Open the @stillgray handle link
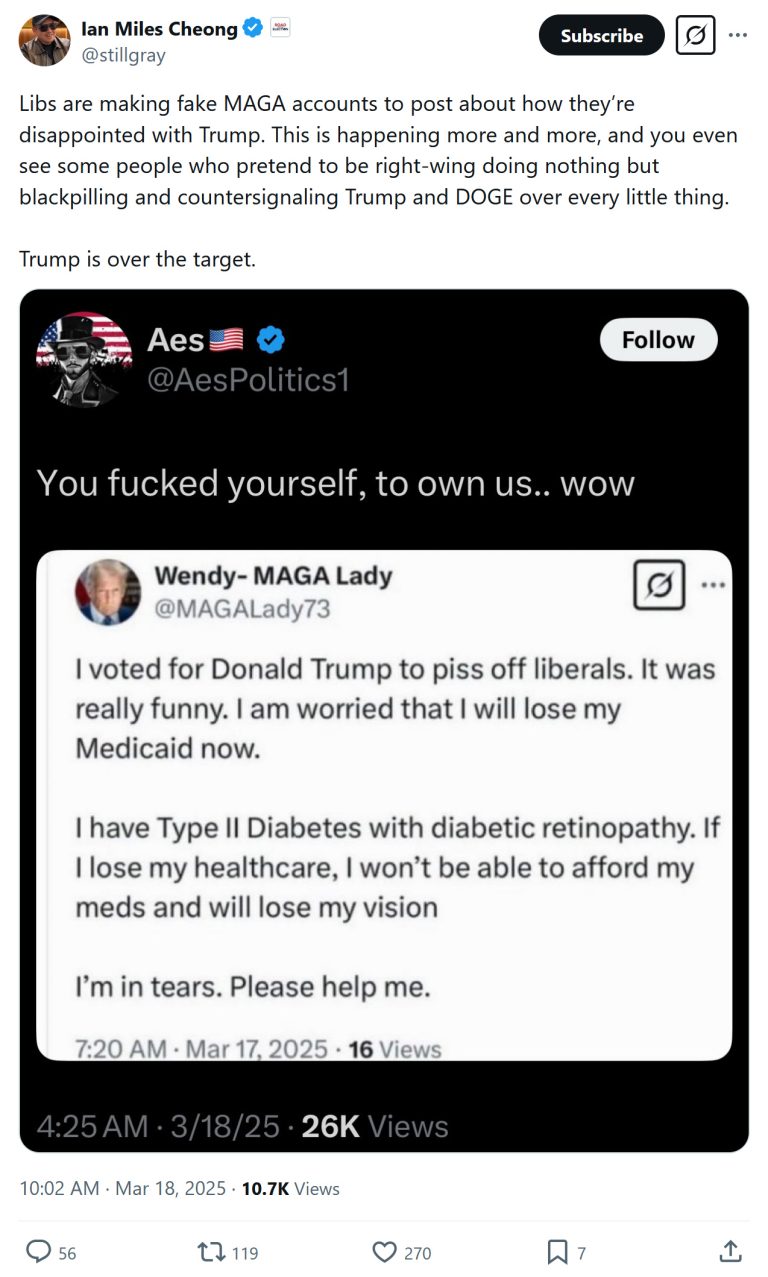The image size is (768, 1277). coord(123,56)
